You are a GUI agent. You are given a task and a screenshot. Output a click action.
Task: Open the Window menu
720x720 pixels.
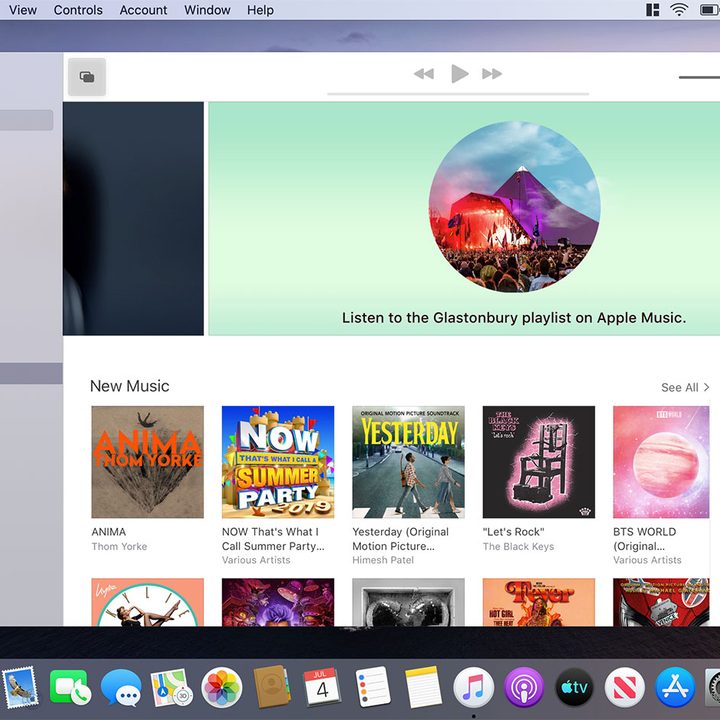pos(207,10)
